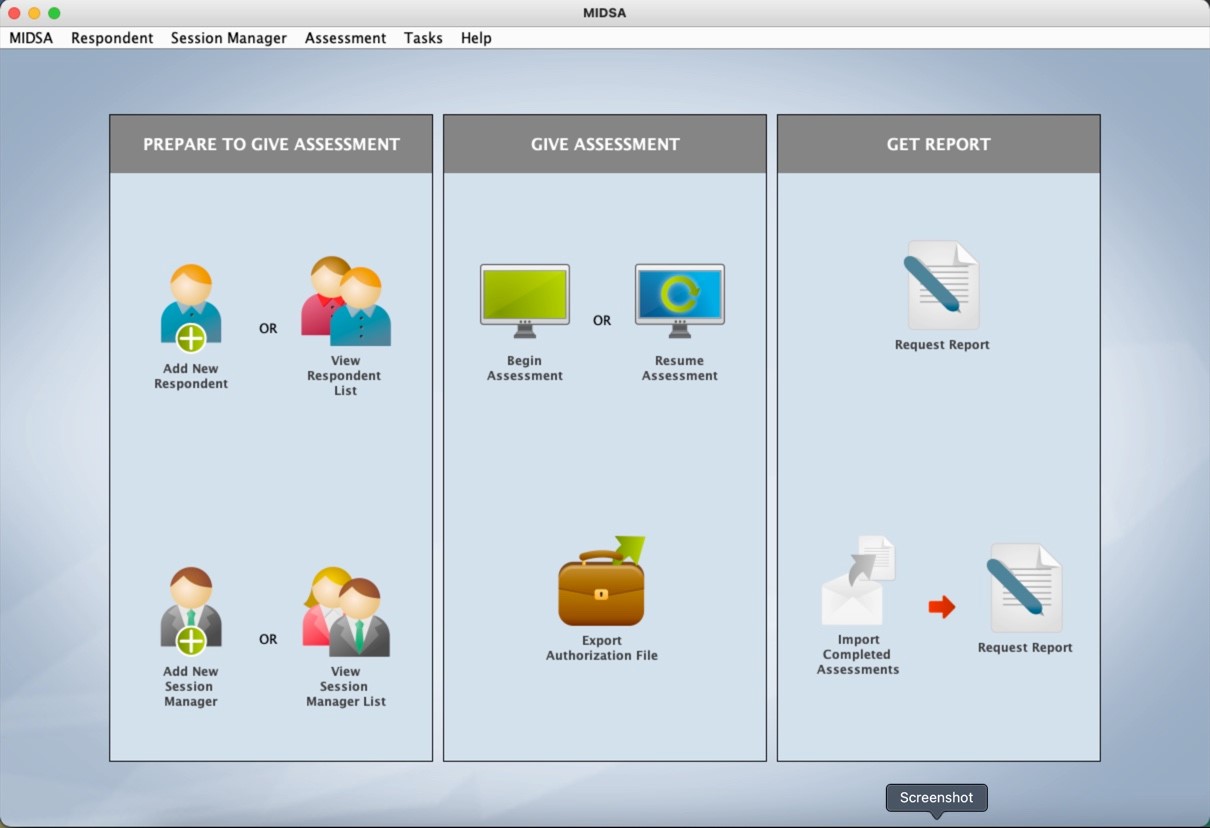Click the Screenshot tooltip label
The image size is (1210, 828).
point(936,797)
